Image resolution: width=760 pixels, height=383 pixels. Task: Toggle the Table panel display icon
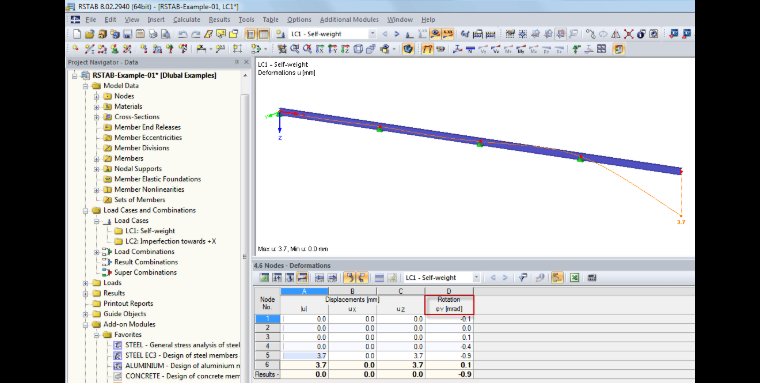(264, 34)
